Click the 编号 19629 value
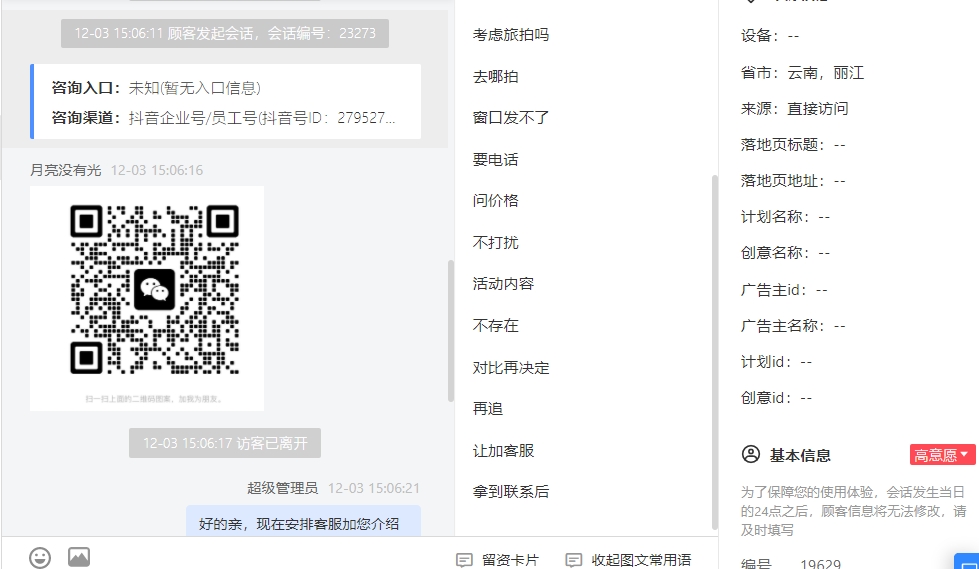The image size is (979, 569). [820, 563]
